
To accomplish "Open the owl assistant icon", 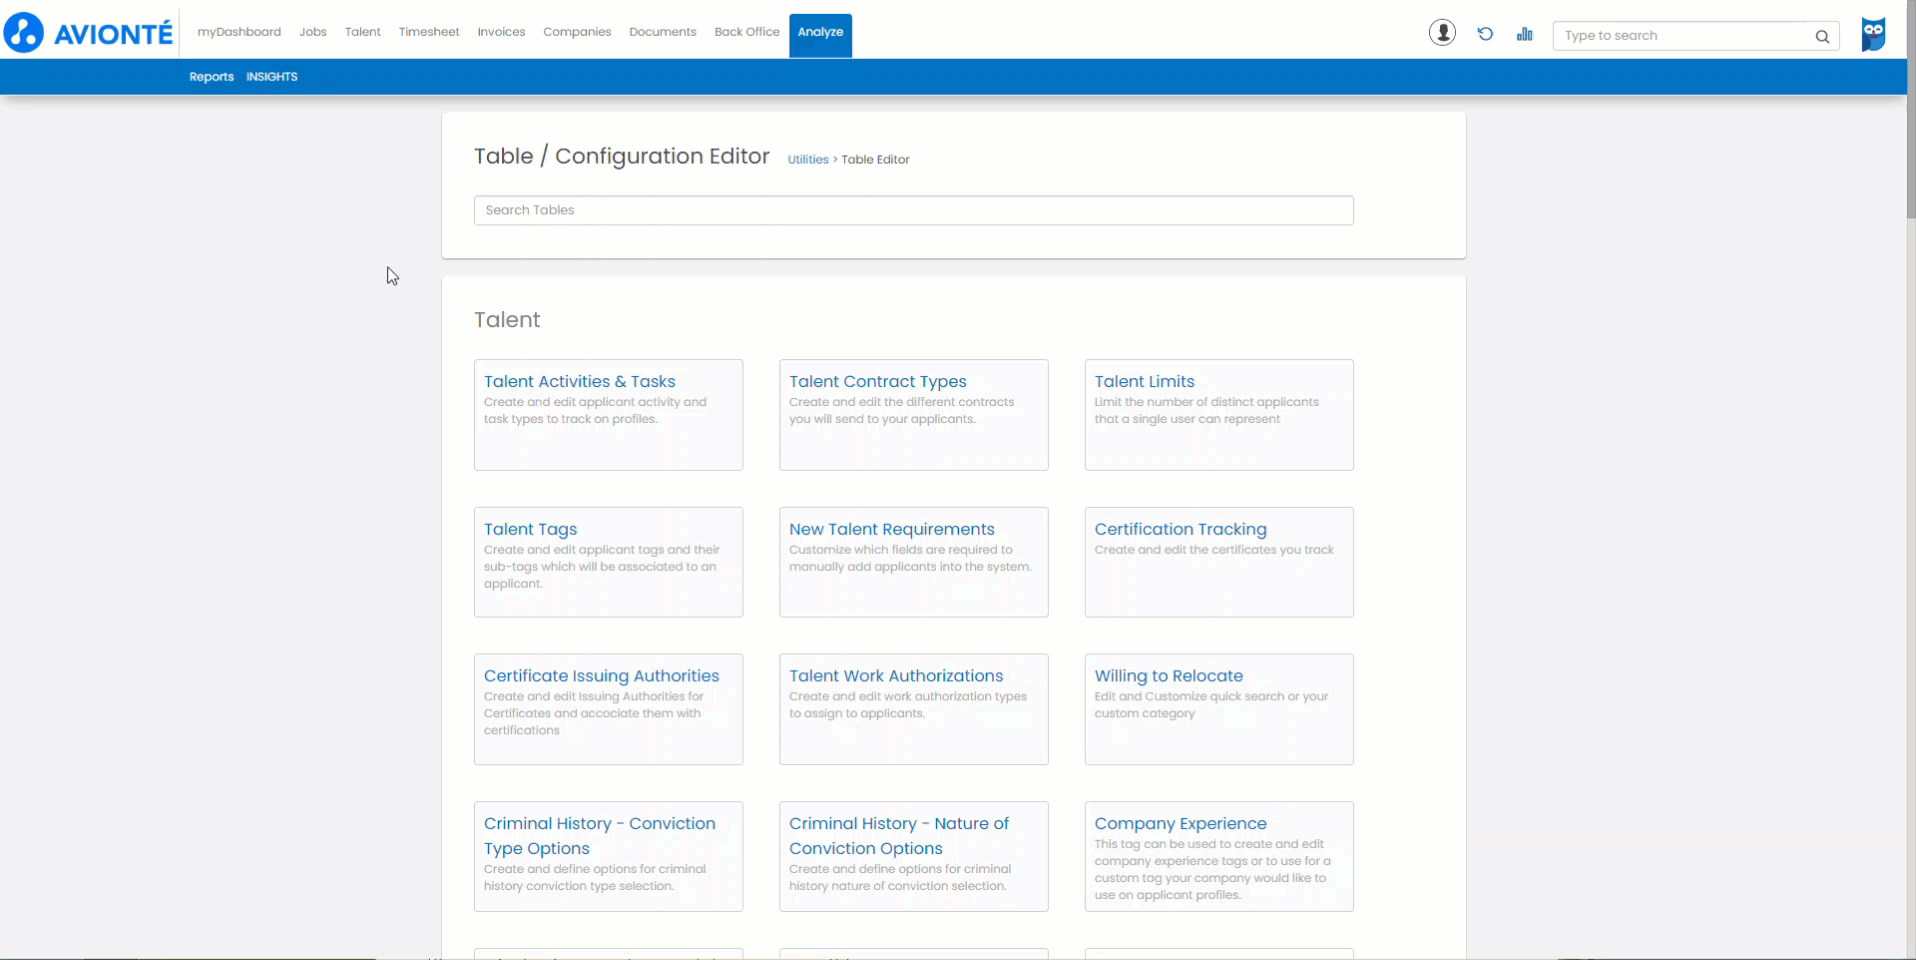I will tap(1873, 34).
